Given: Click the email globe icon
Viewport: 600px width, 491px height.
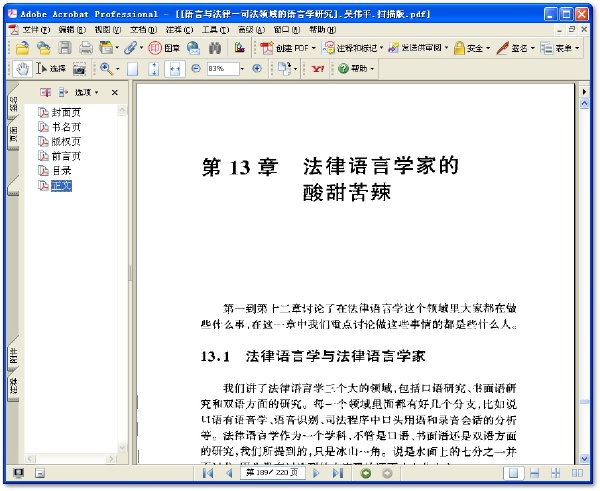Looking at the screenshot, I should click(194, 48).
